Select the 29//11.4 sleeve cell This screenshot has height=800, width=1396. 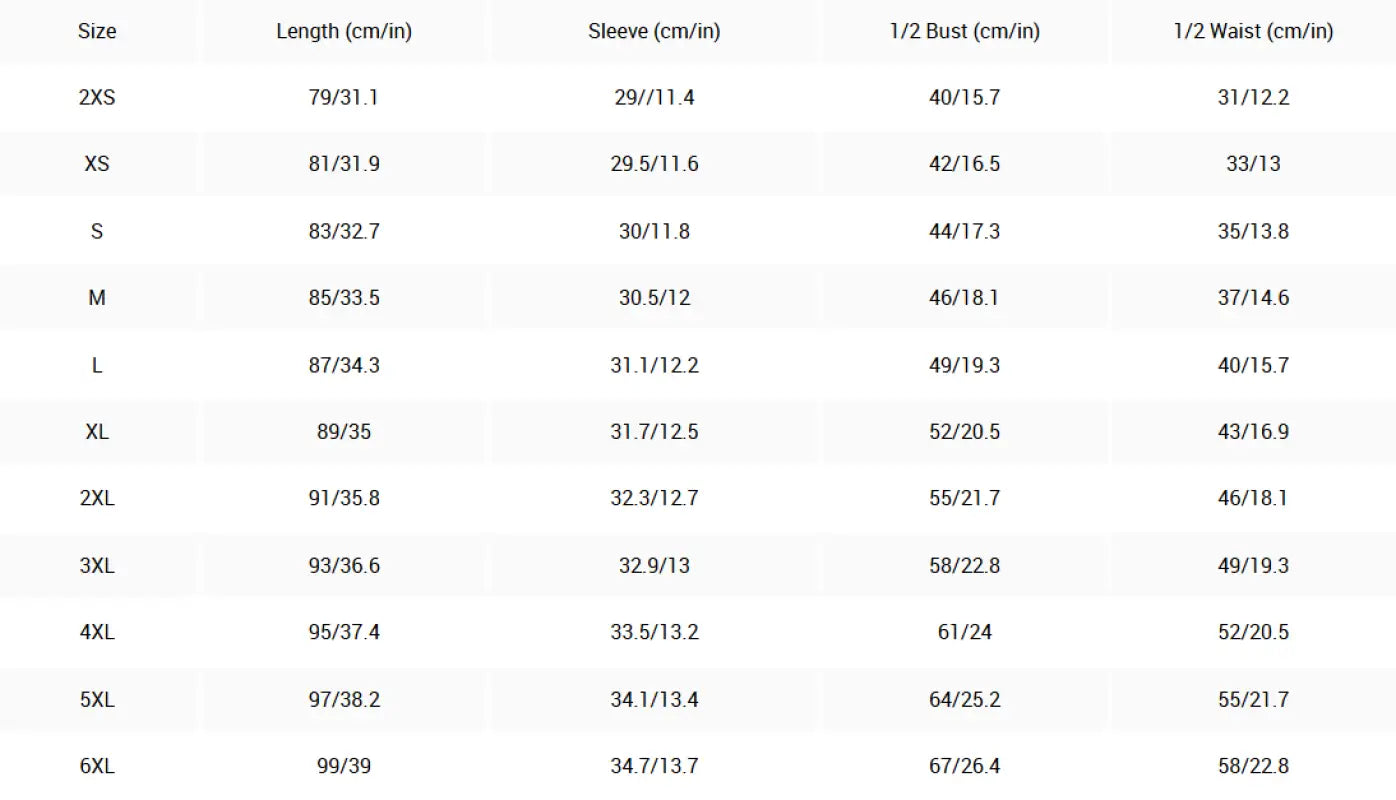pyautogui.click(x=654, y=97)
